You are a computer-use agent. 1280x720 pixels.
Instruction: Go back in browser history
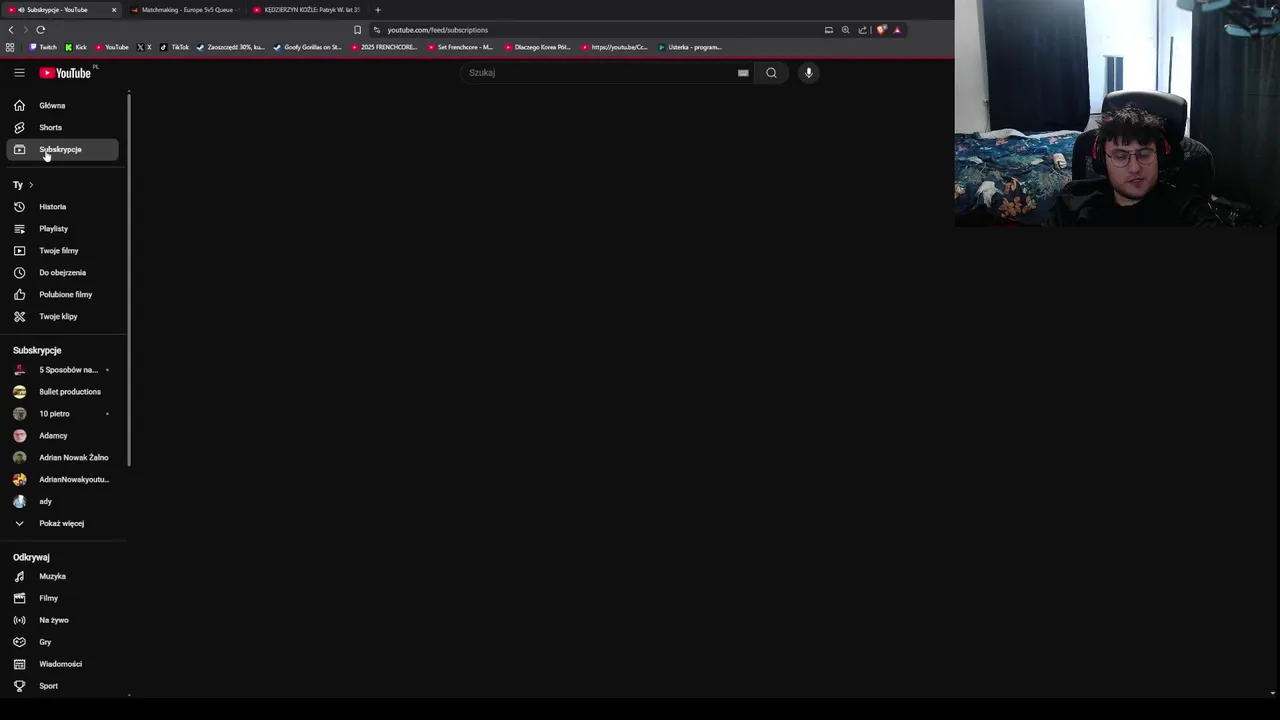(x=11, y=30)
